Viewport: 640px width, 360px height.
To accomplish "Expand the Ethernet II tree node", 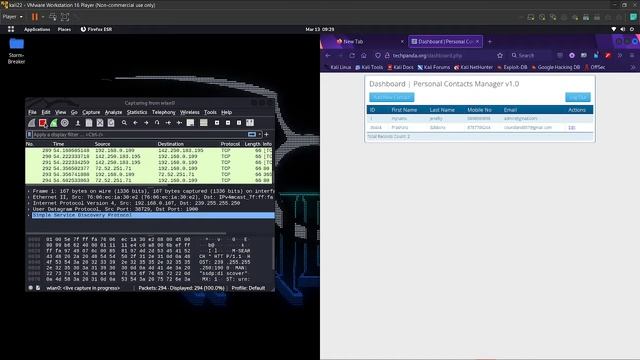I will pyautogui.click(x=29, y=197).
